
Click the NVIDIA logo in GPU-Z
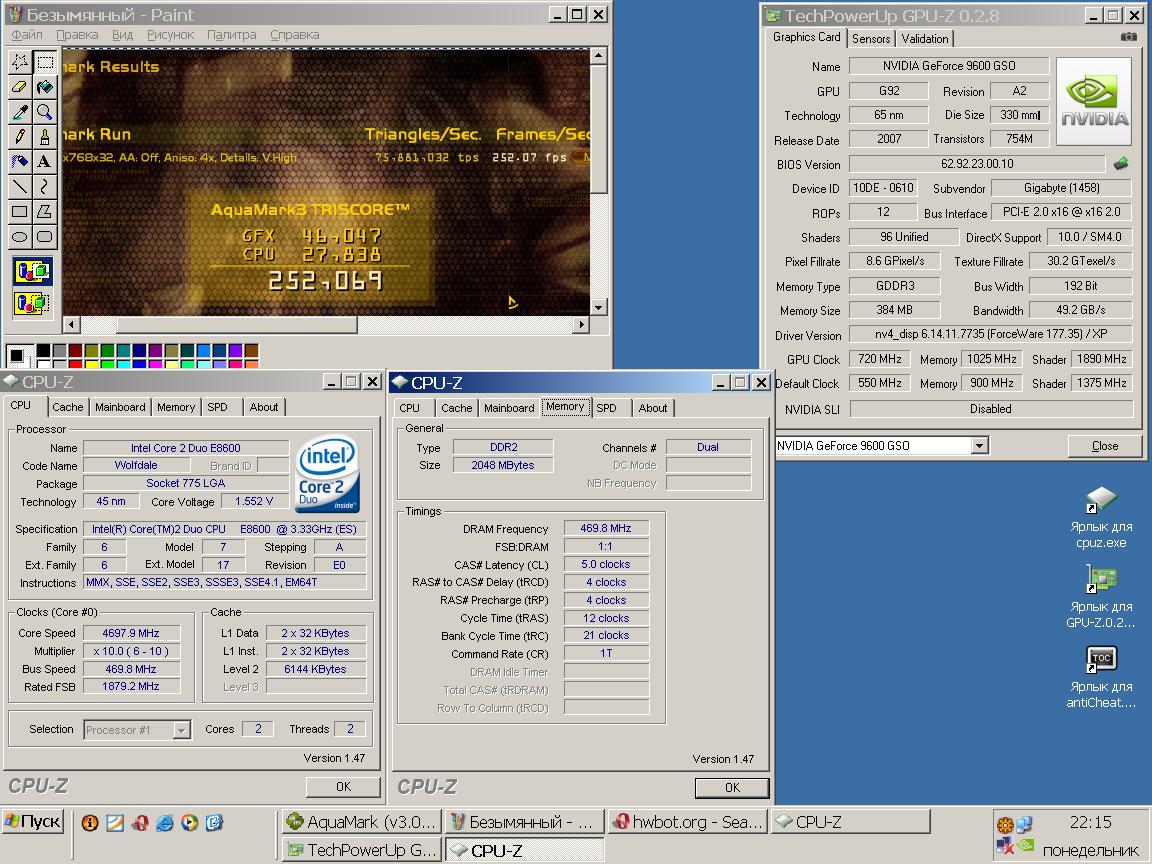tap(1094, 103)
